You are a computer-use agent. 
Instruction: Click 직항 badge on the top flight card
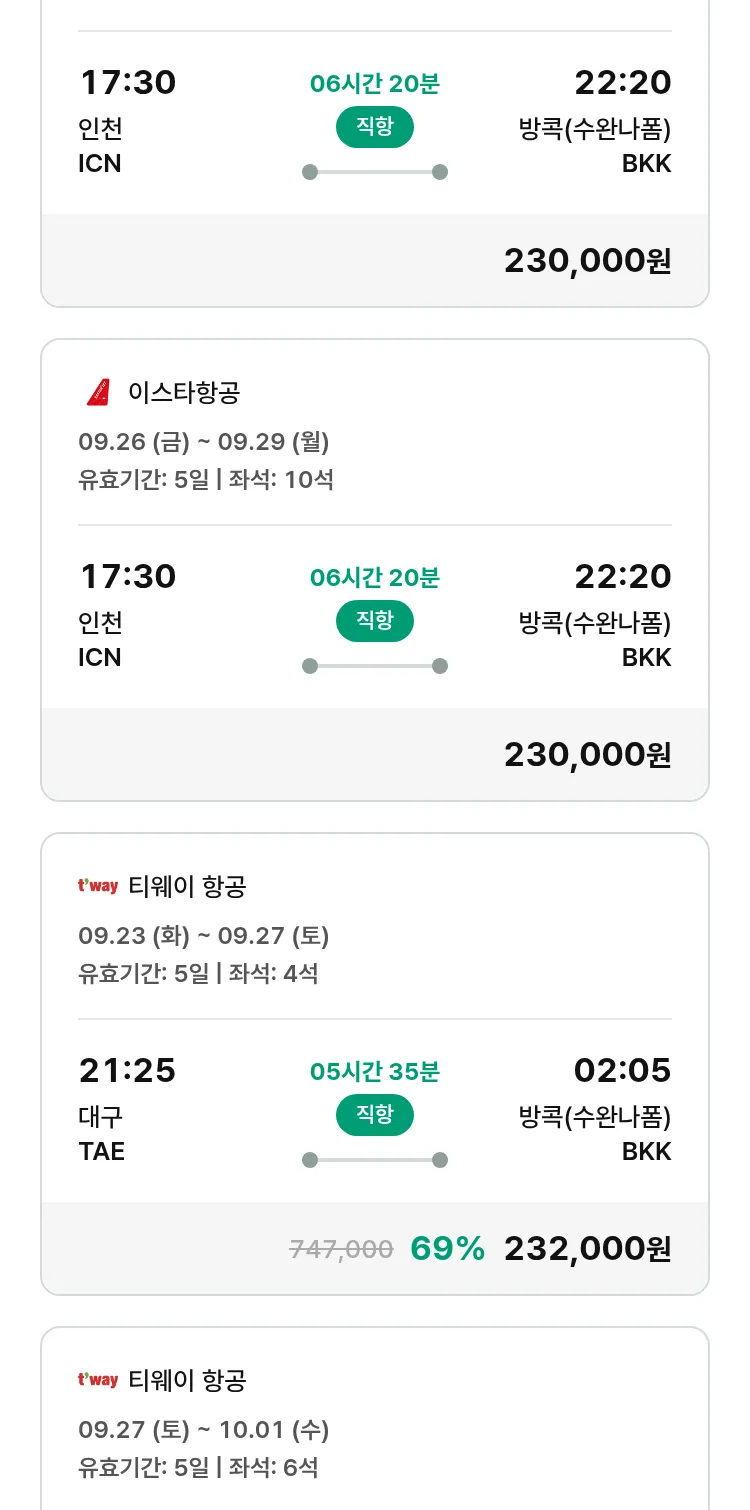coord(374,127)
